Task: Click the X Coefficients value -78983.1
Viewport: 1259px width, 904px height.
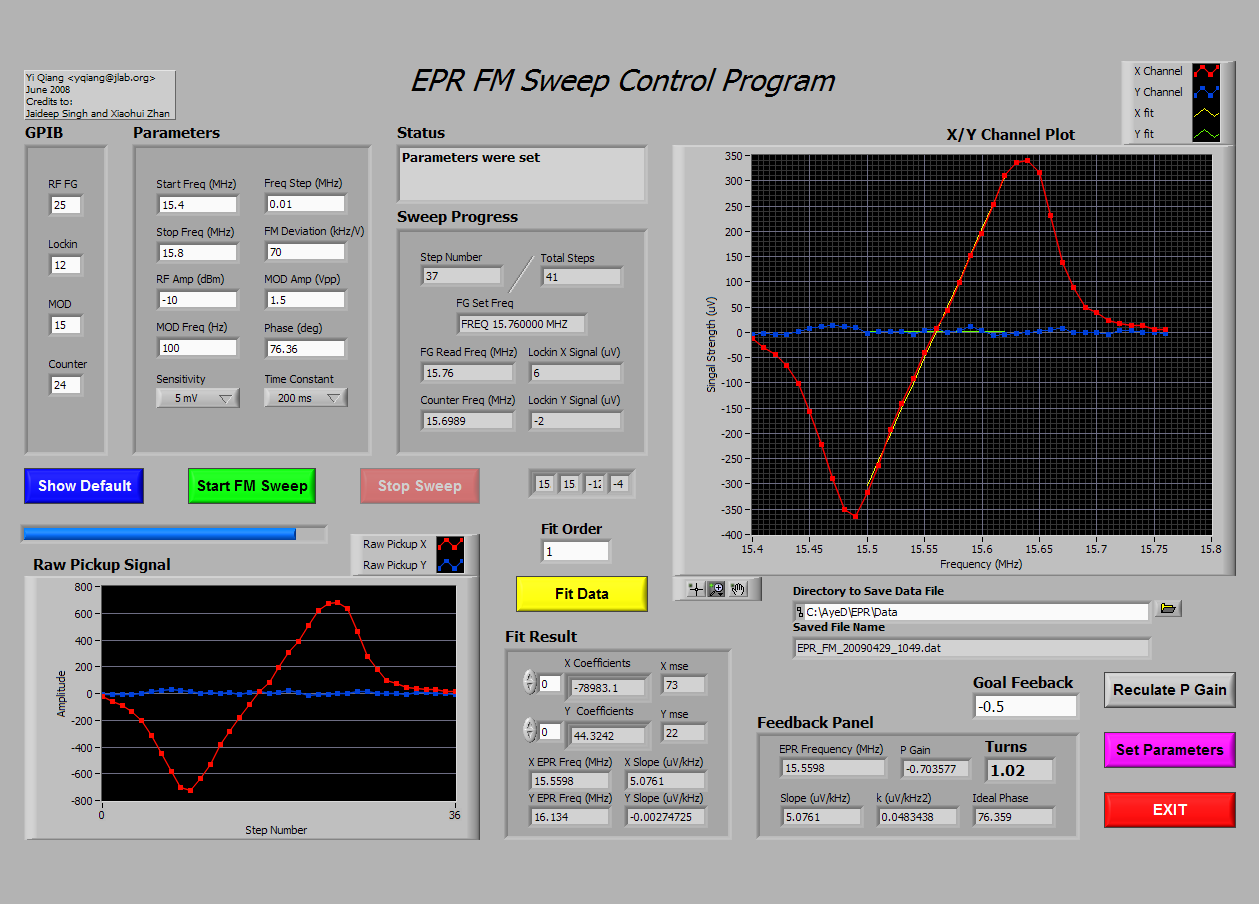Action: point(608,688)
